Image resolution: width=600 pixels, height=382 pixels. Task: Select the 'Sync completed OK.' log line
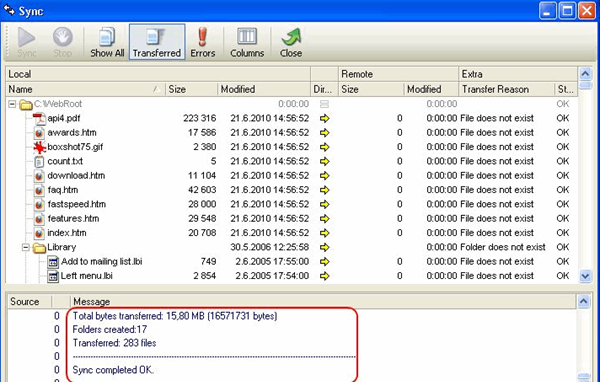click(x=113, y=370)
